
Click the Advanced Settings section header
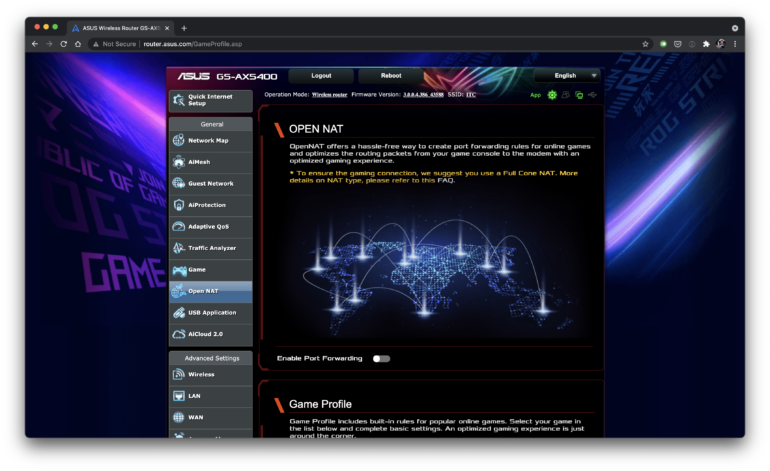pyautogui.click(x=212, y=359)
